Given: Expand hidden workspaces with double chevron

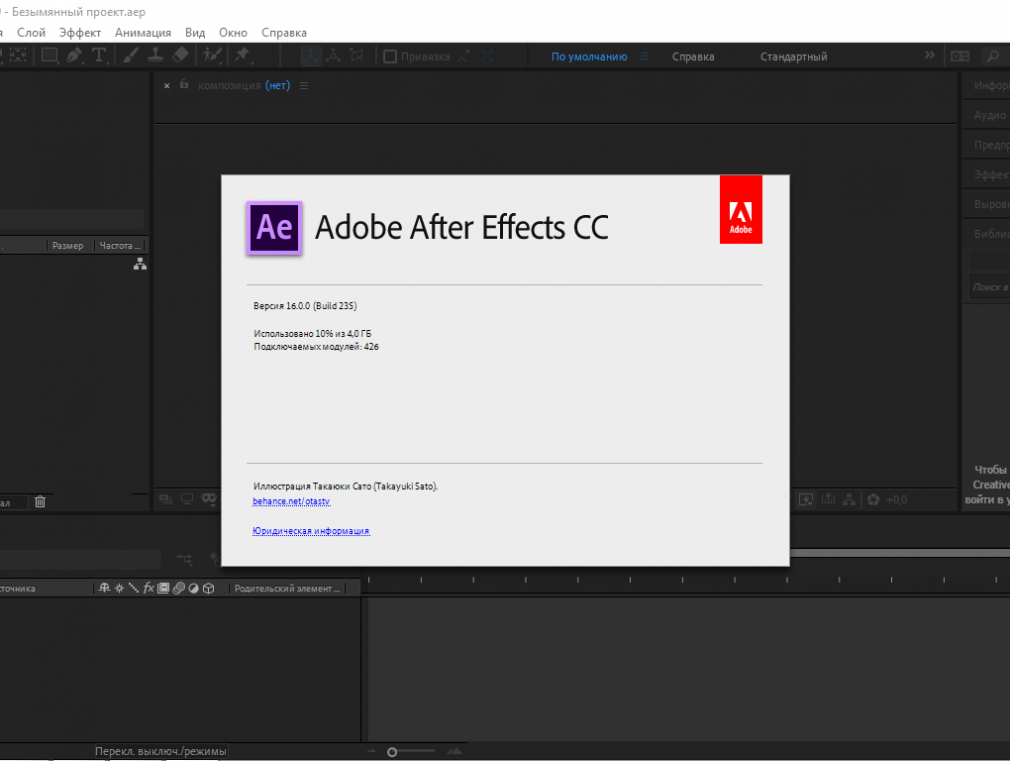Looking at the screenshot, I should click(x=929, y=55).
